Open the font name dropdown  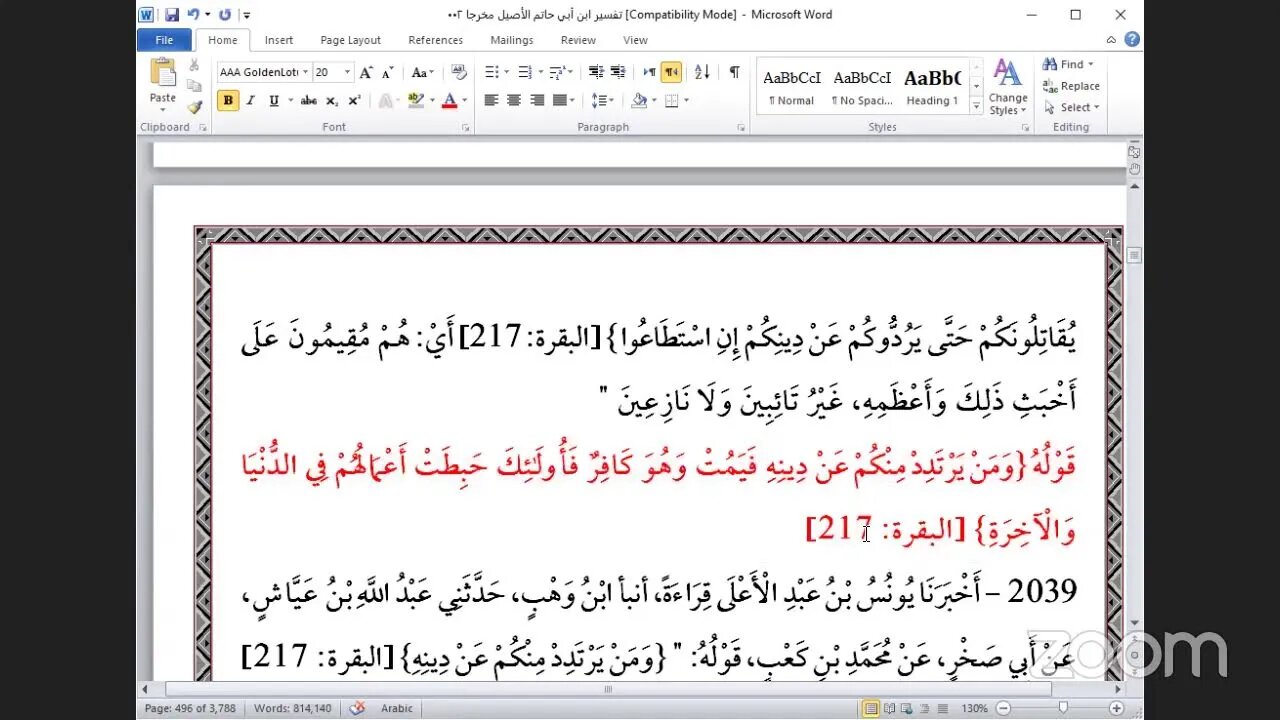coord(305,72)
